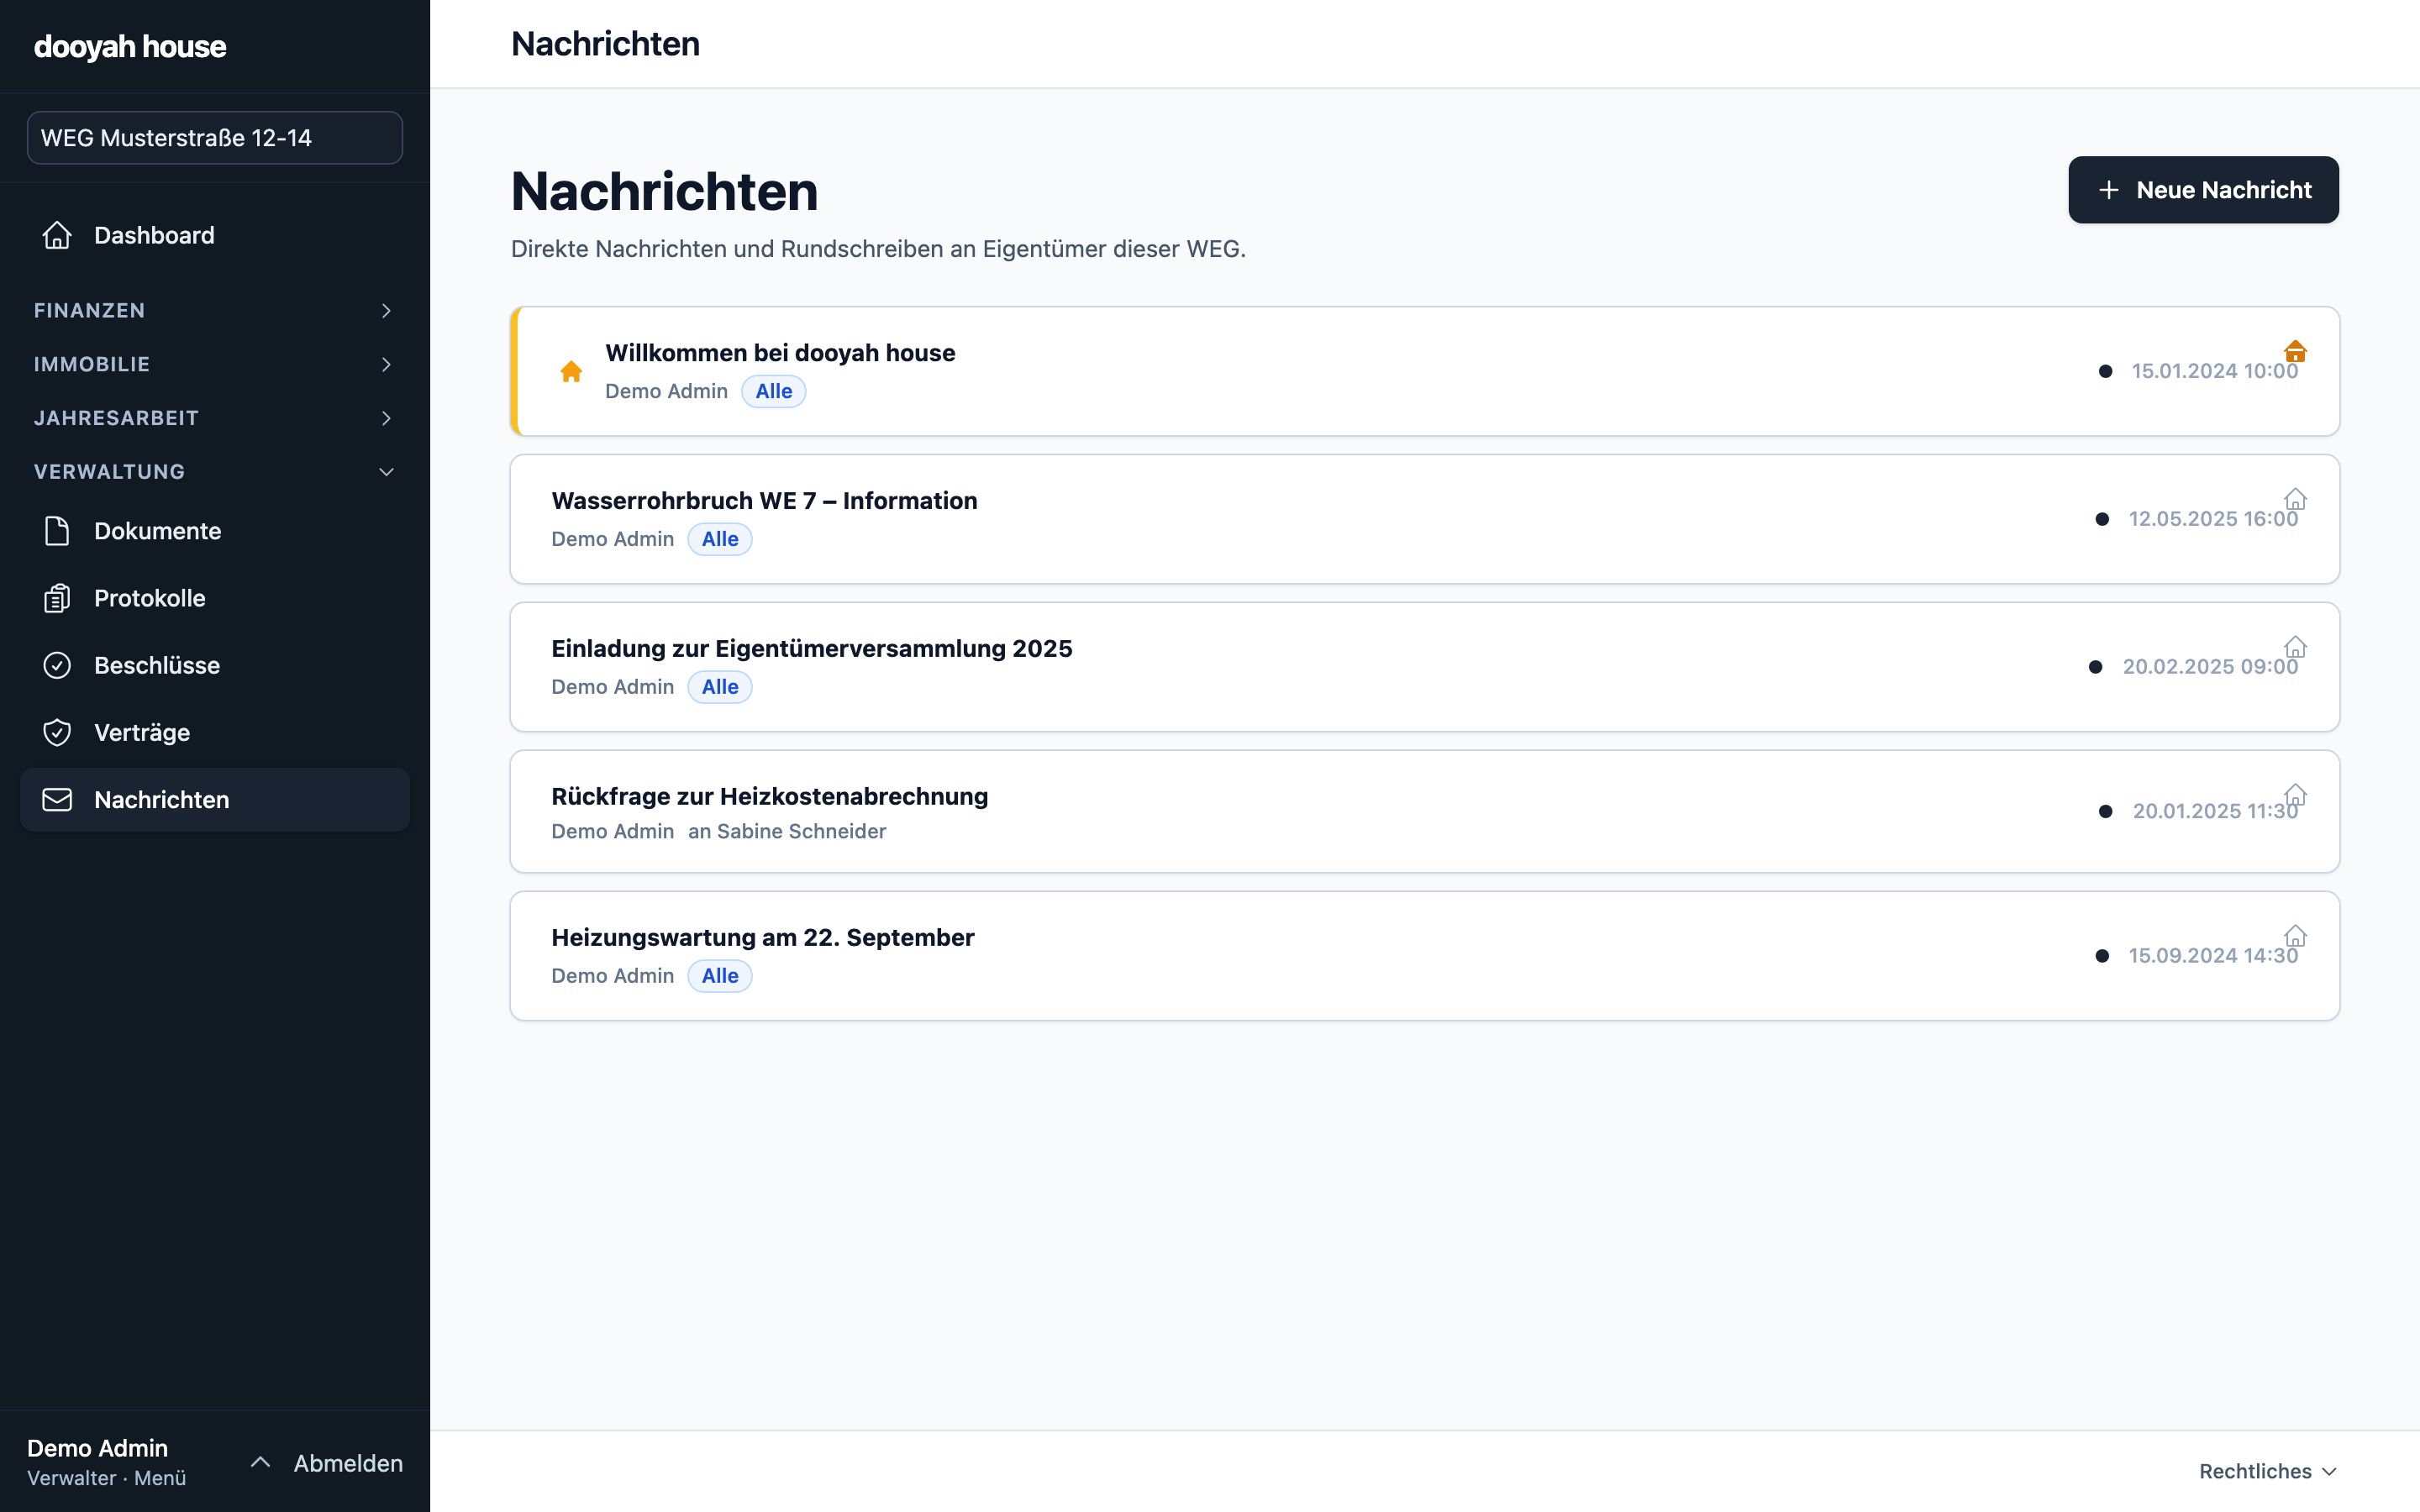
Task: Click the orange house icon left of Willkommen
Action: pos(571,371)
